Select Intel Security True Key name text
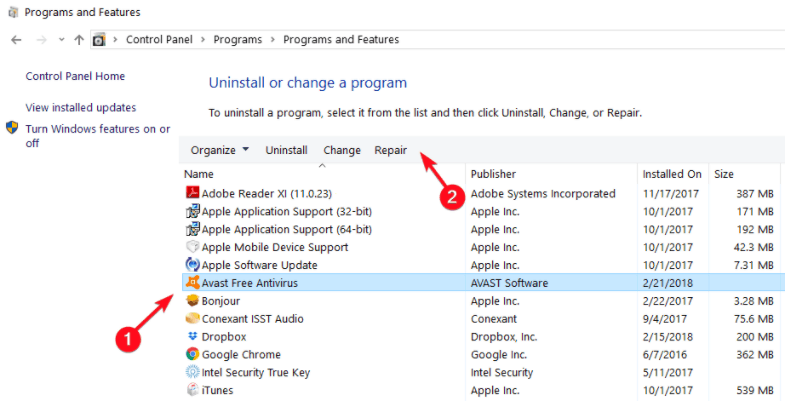This screenshot has height=420, width=791. coord(256,373)
